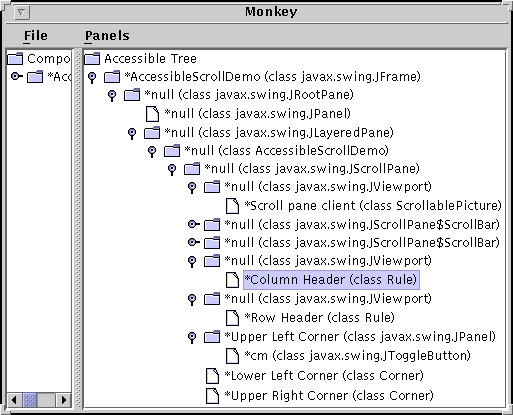Select the Compo root label in left panel

pyautogui.click(x=49, y=59)
